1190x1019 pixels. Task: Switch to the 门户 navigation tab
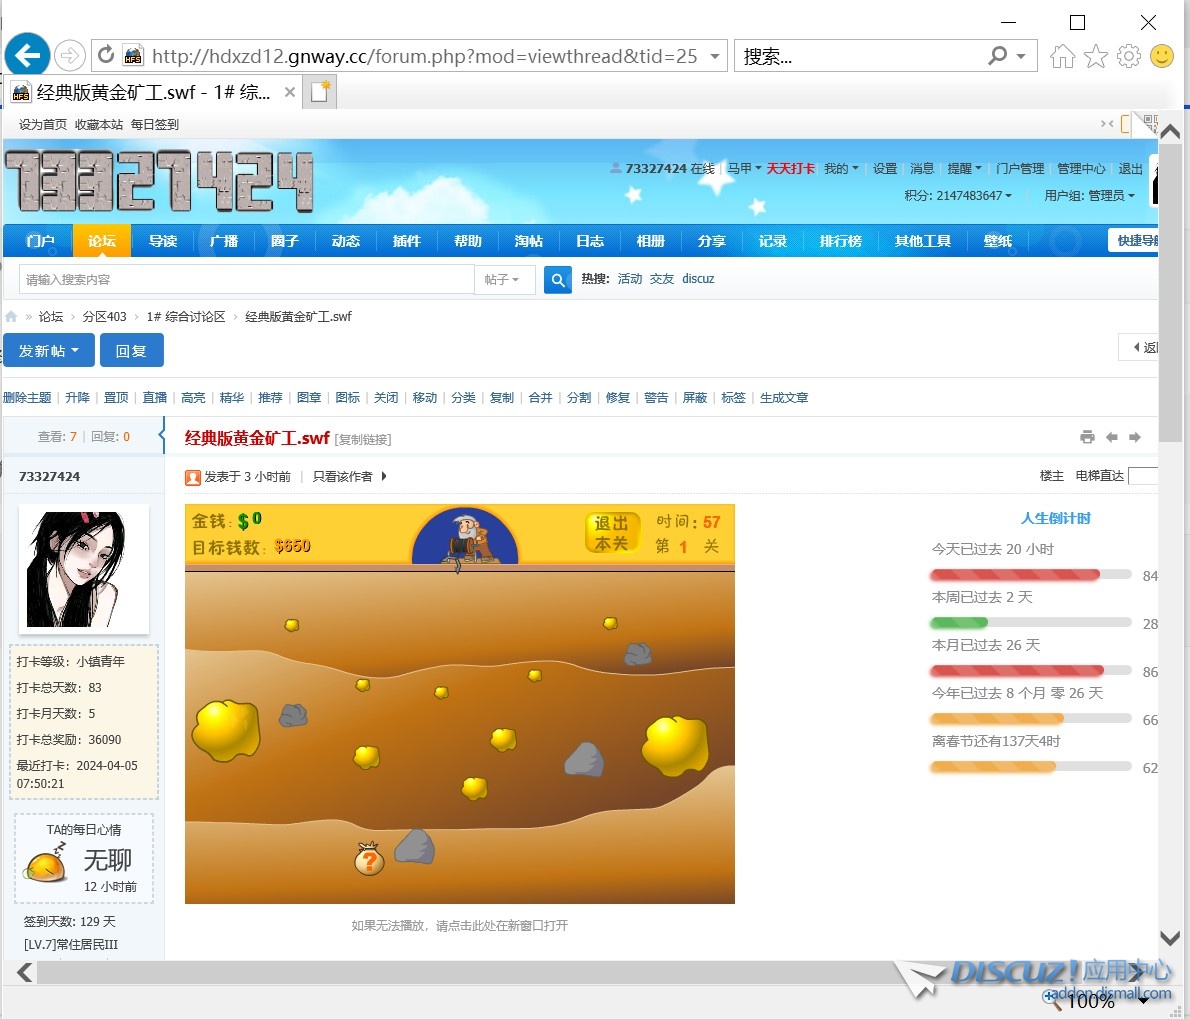click(39, 241)
